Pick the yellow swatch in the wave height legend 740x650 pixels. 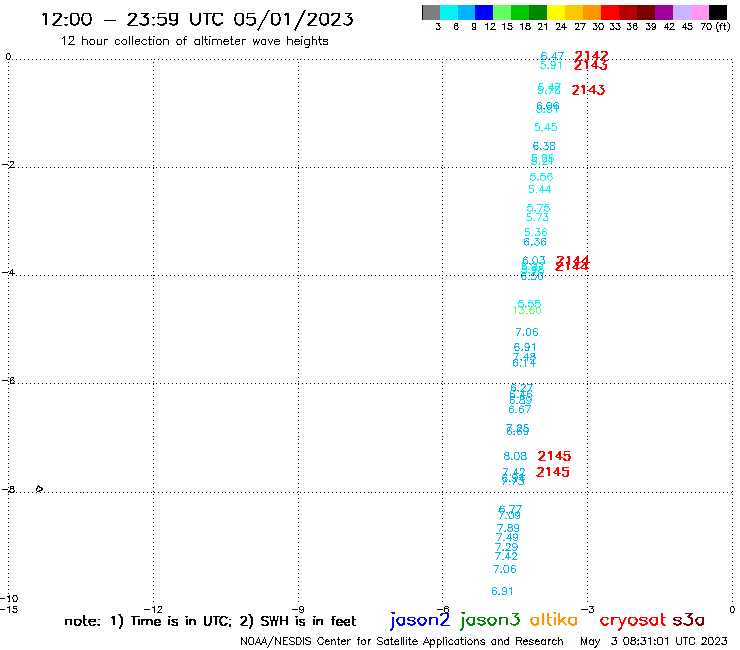(556, 12)
